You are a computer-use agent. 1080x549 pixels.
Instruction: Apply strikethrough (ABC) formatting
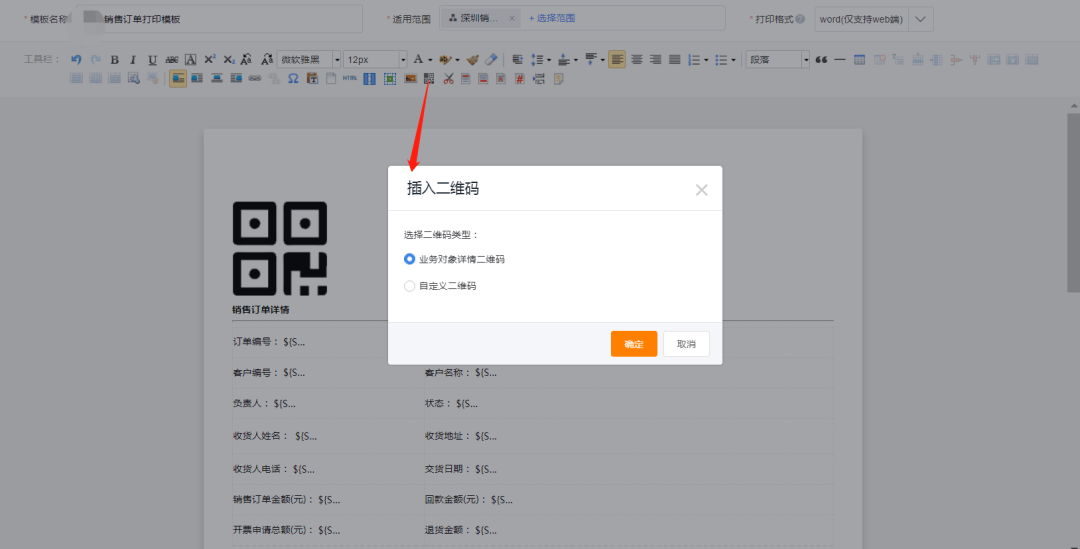[172, 60]
